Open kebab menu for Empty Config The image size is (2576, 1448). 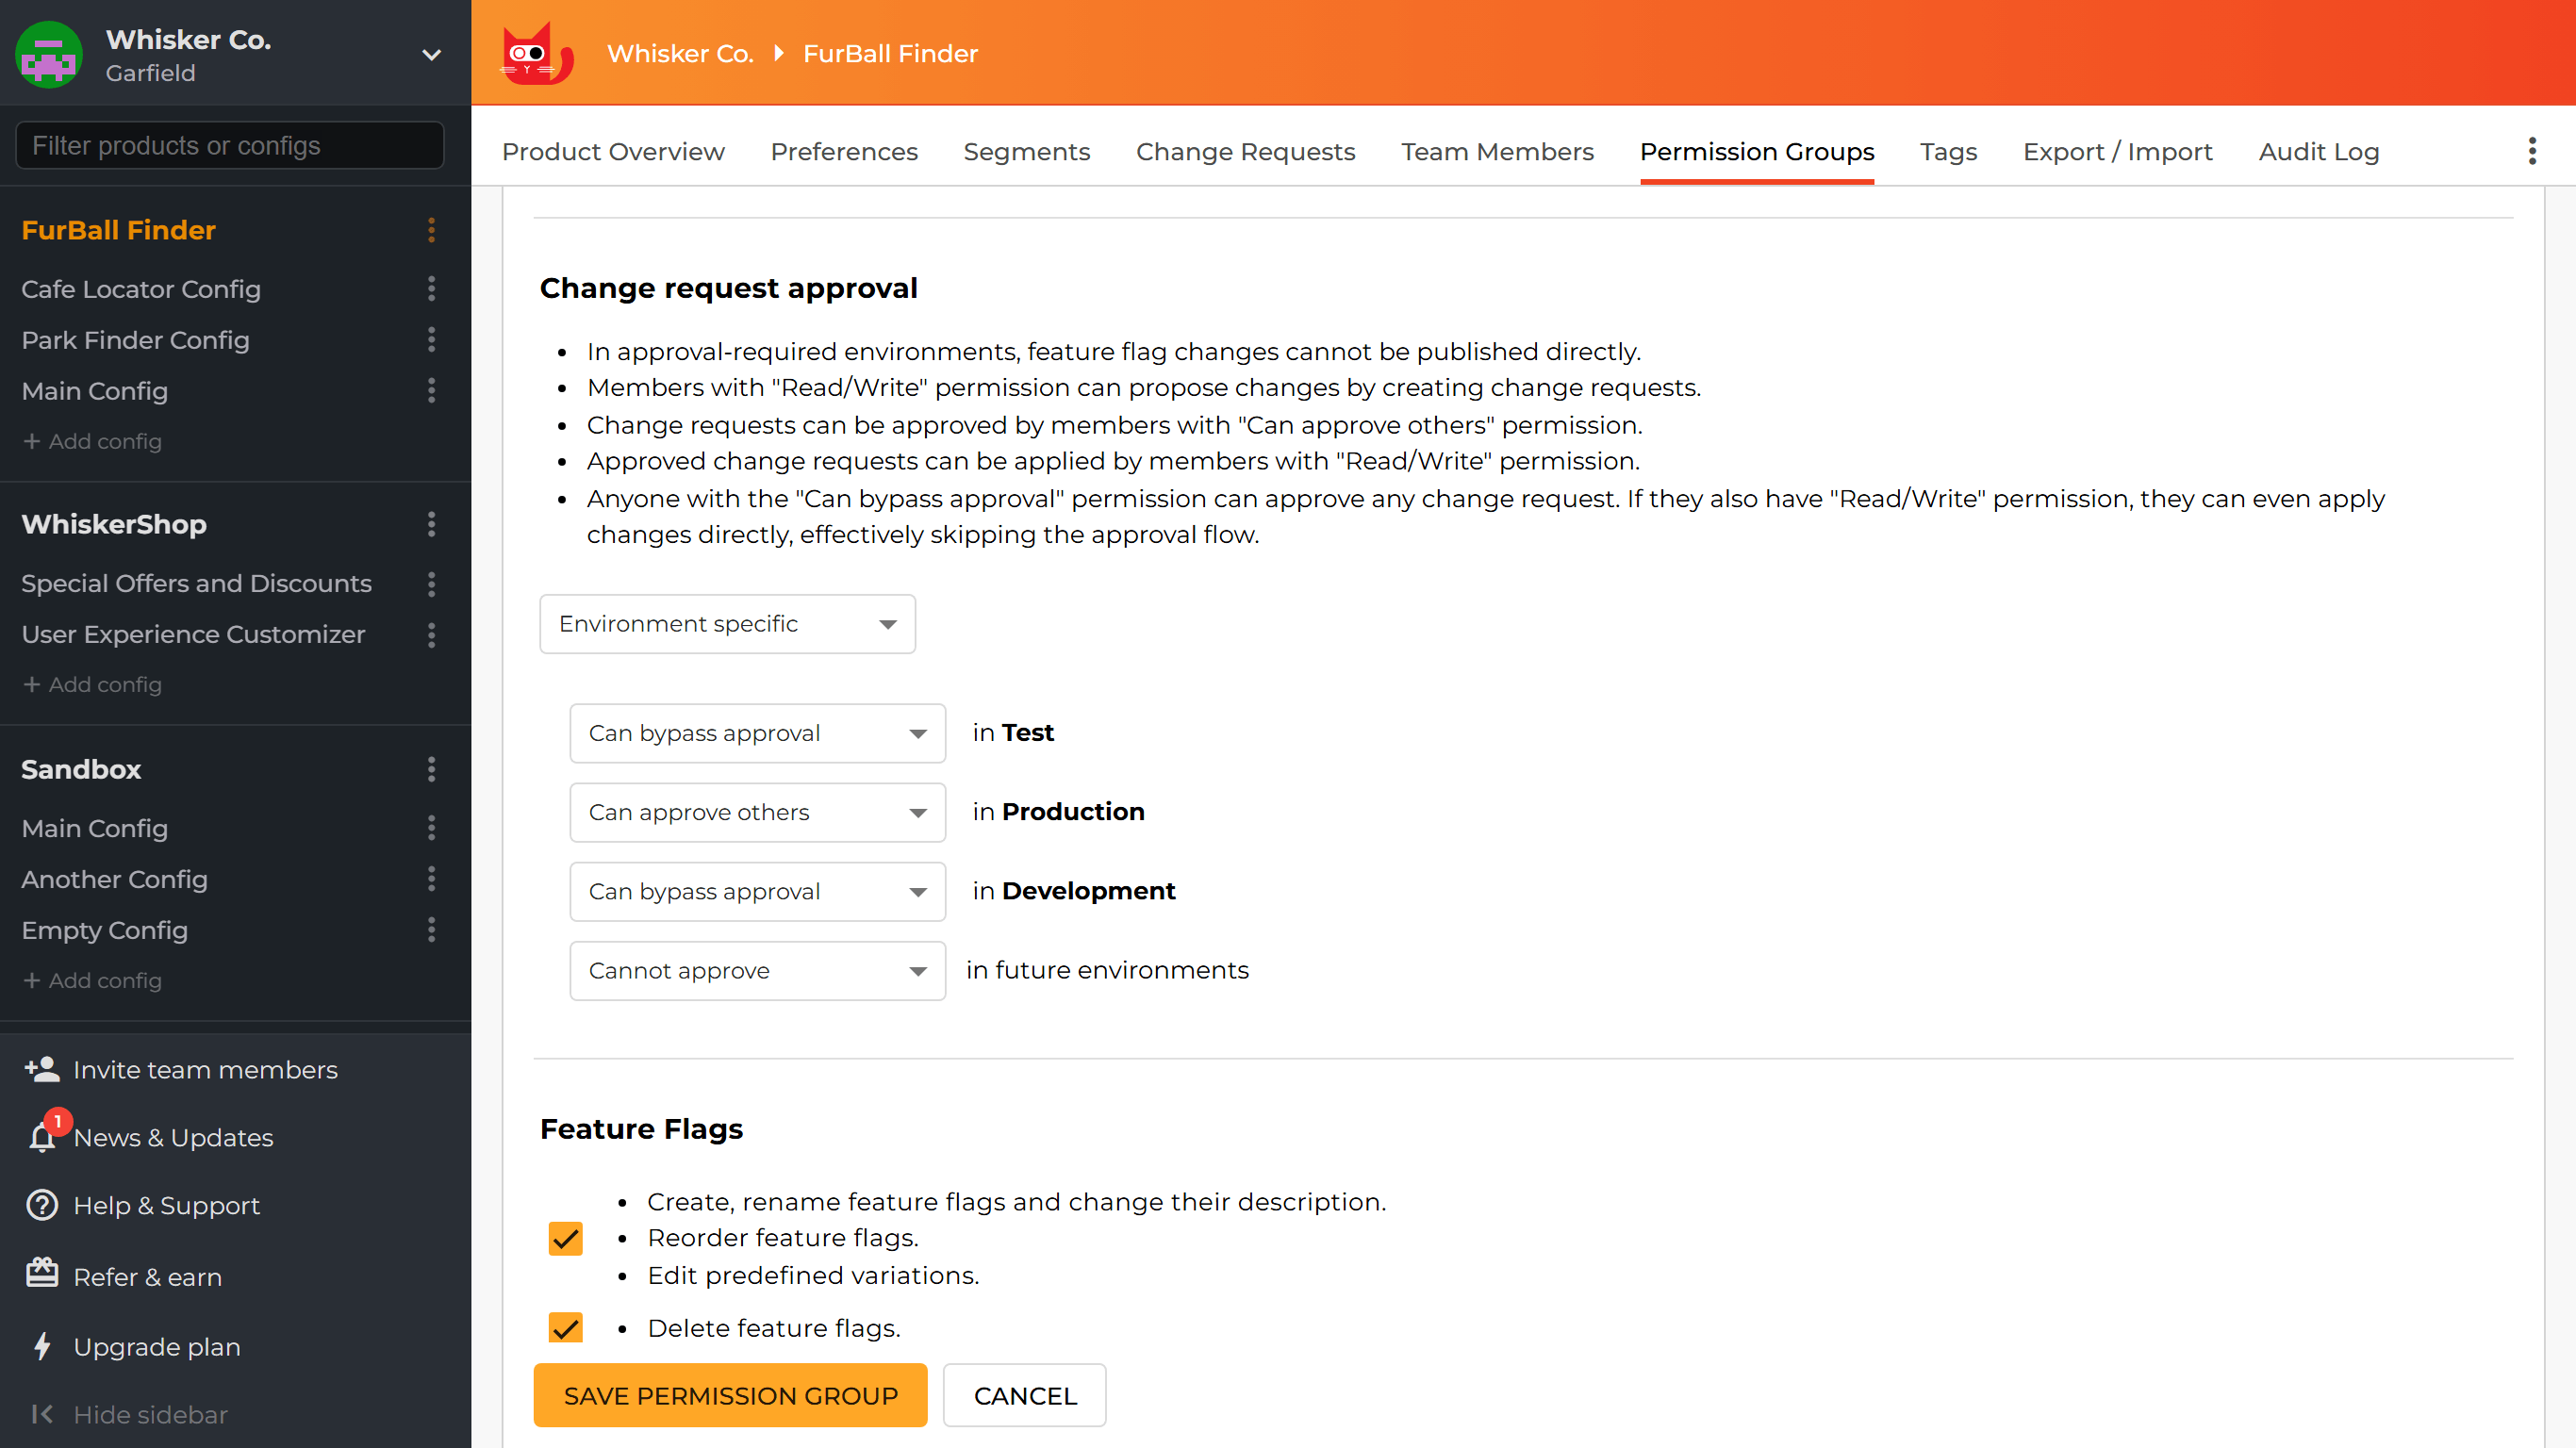pos(431,930)
